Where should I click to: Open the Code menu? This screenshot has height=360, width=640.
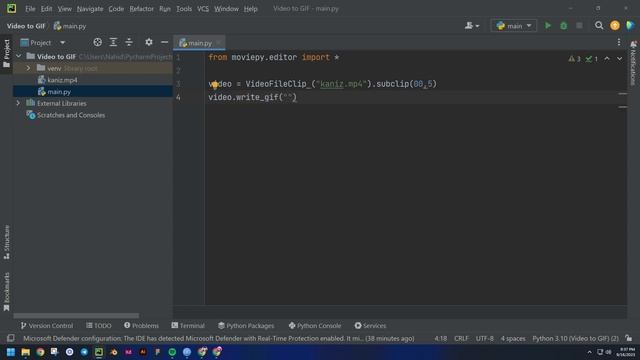pos(116,9)
